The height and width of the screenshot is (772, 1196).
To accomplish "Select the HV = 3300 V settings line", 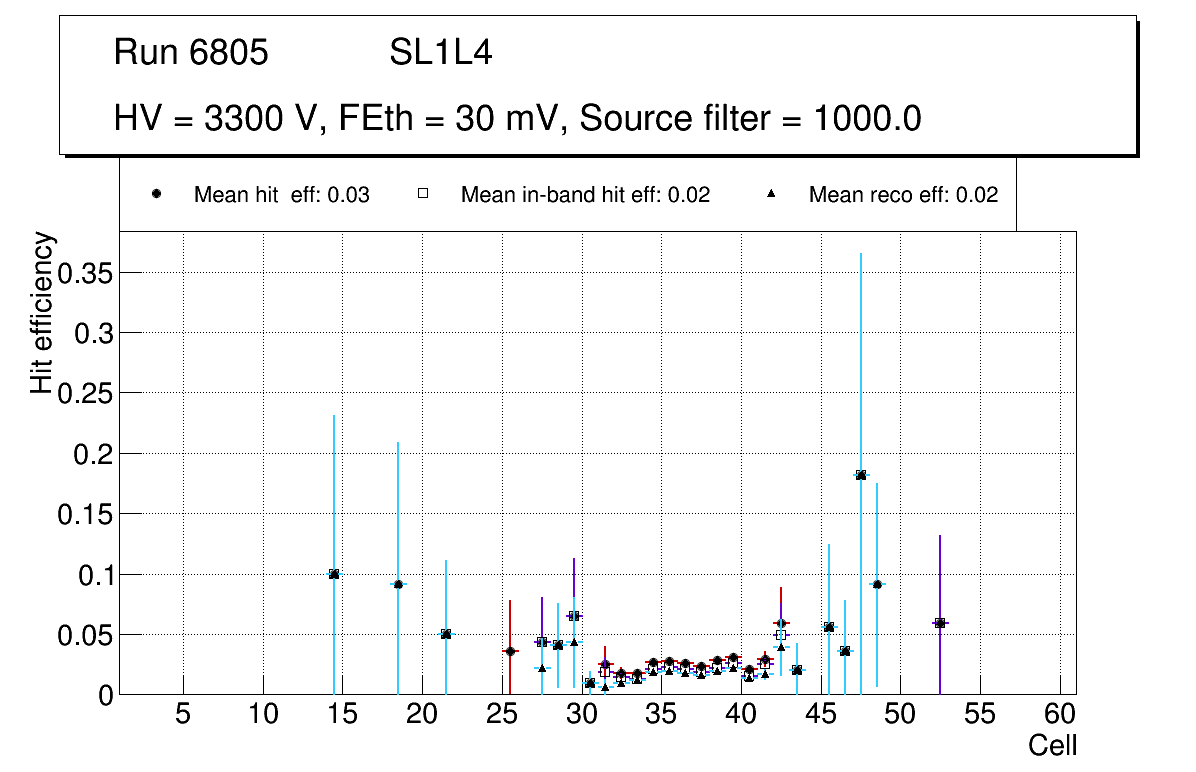I will 517,119.
